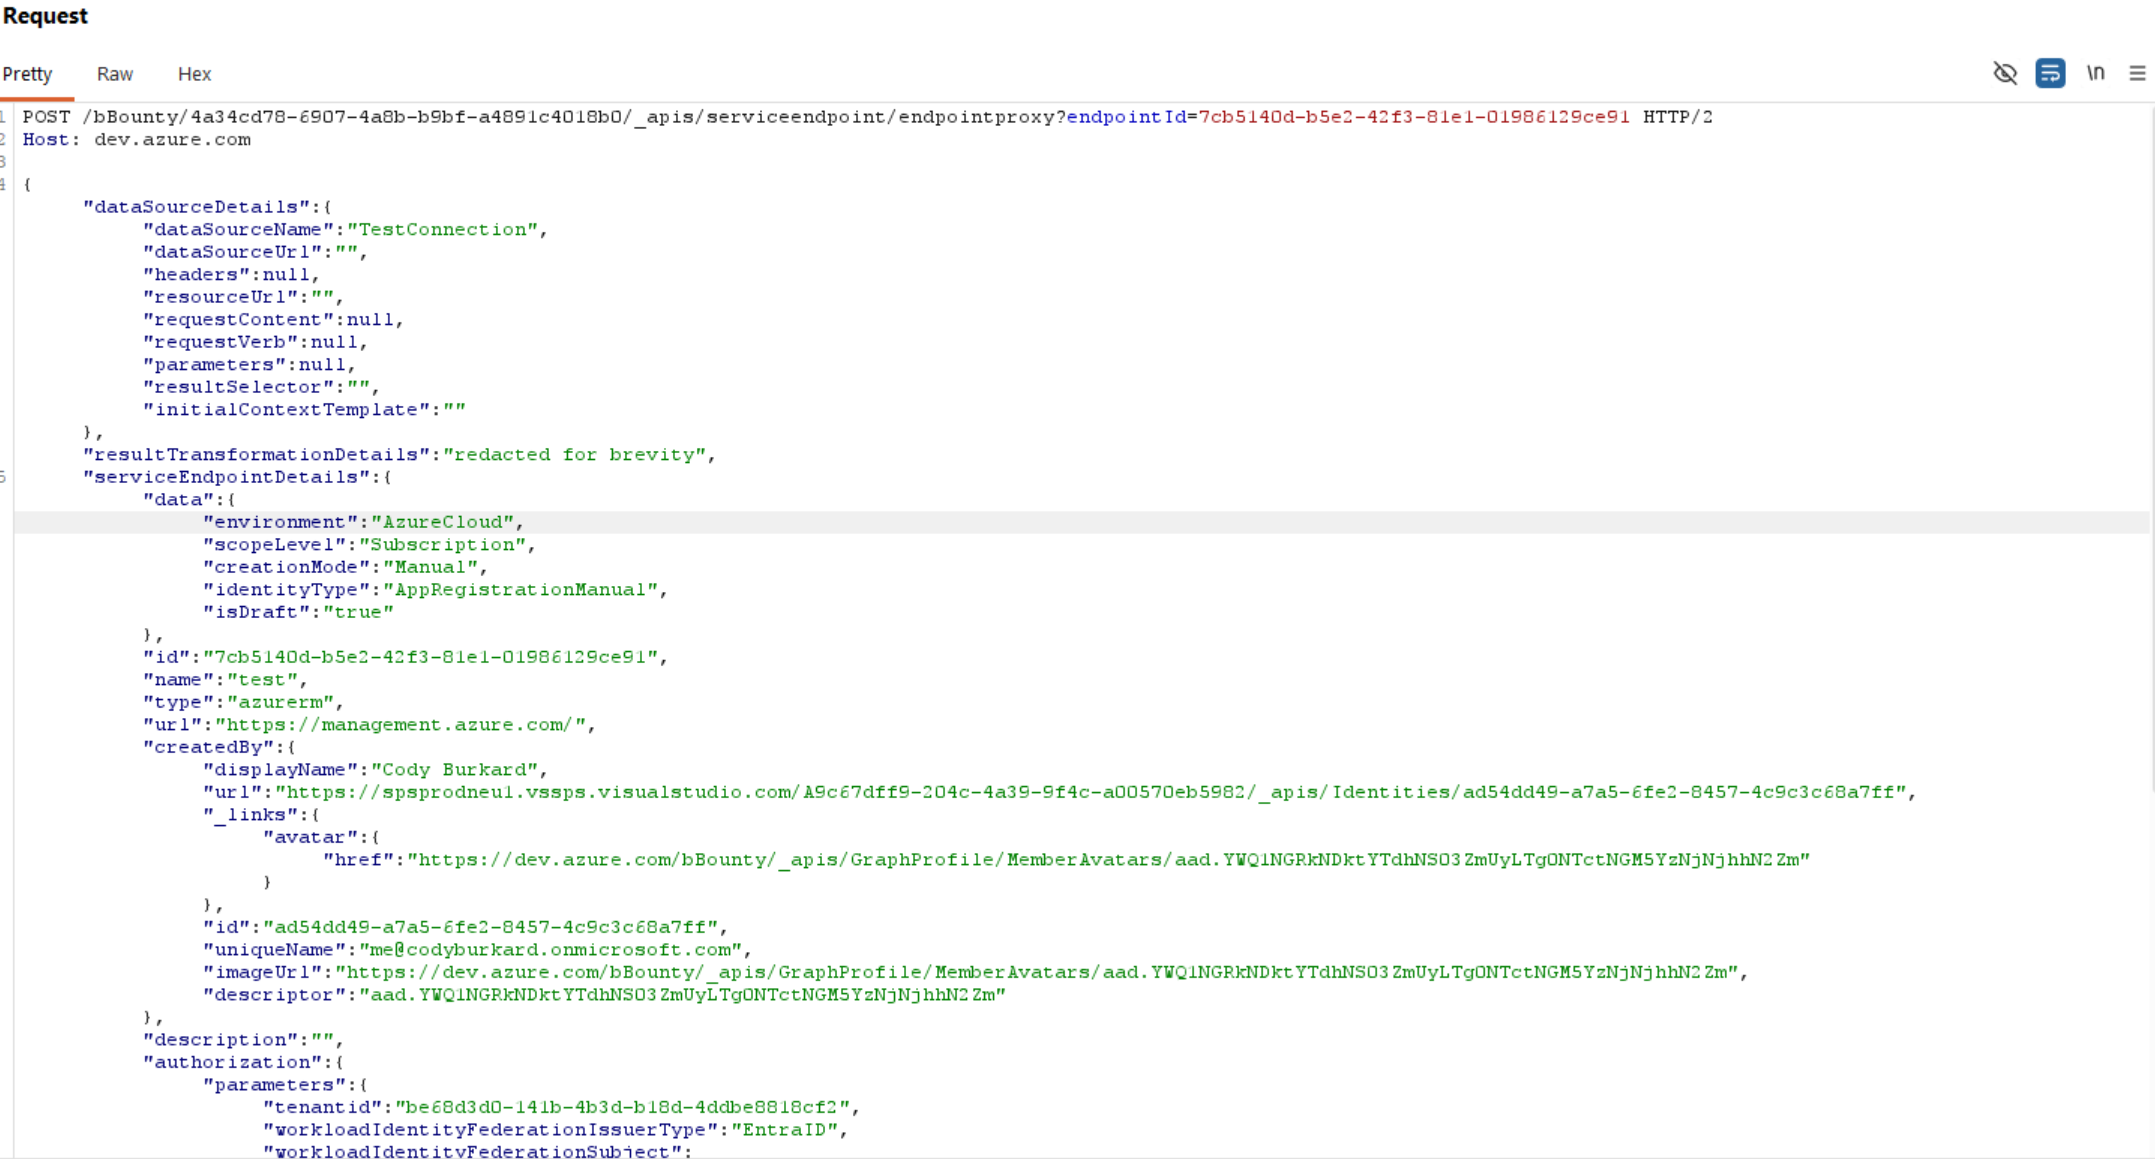This screenshot has height=1159, width=2155.
Task: Click the highlighted "AzureCloud" environment value
Action: (443, 522)
